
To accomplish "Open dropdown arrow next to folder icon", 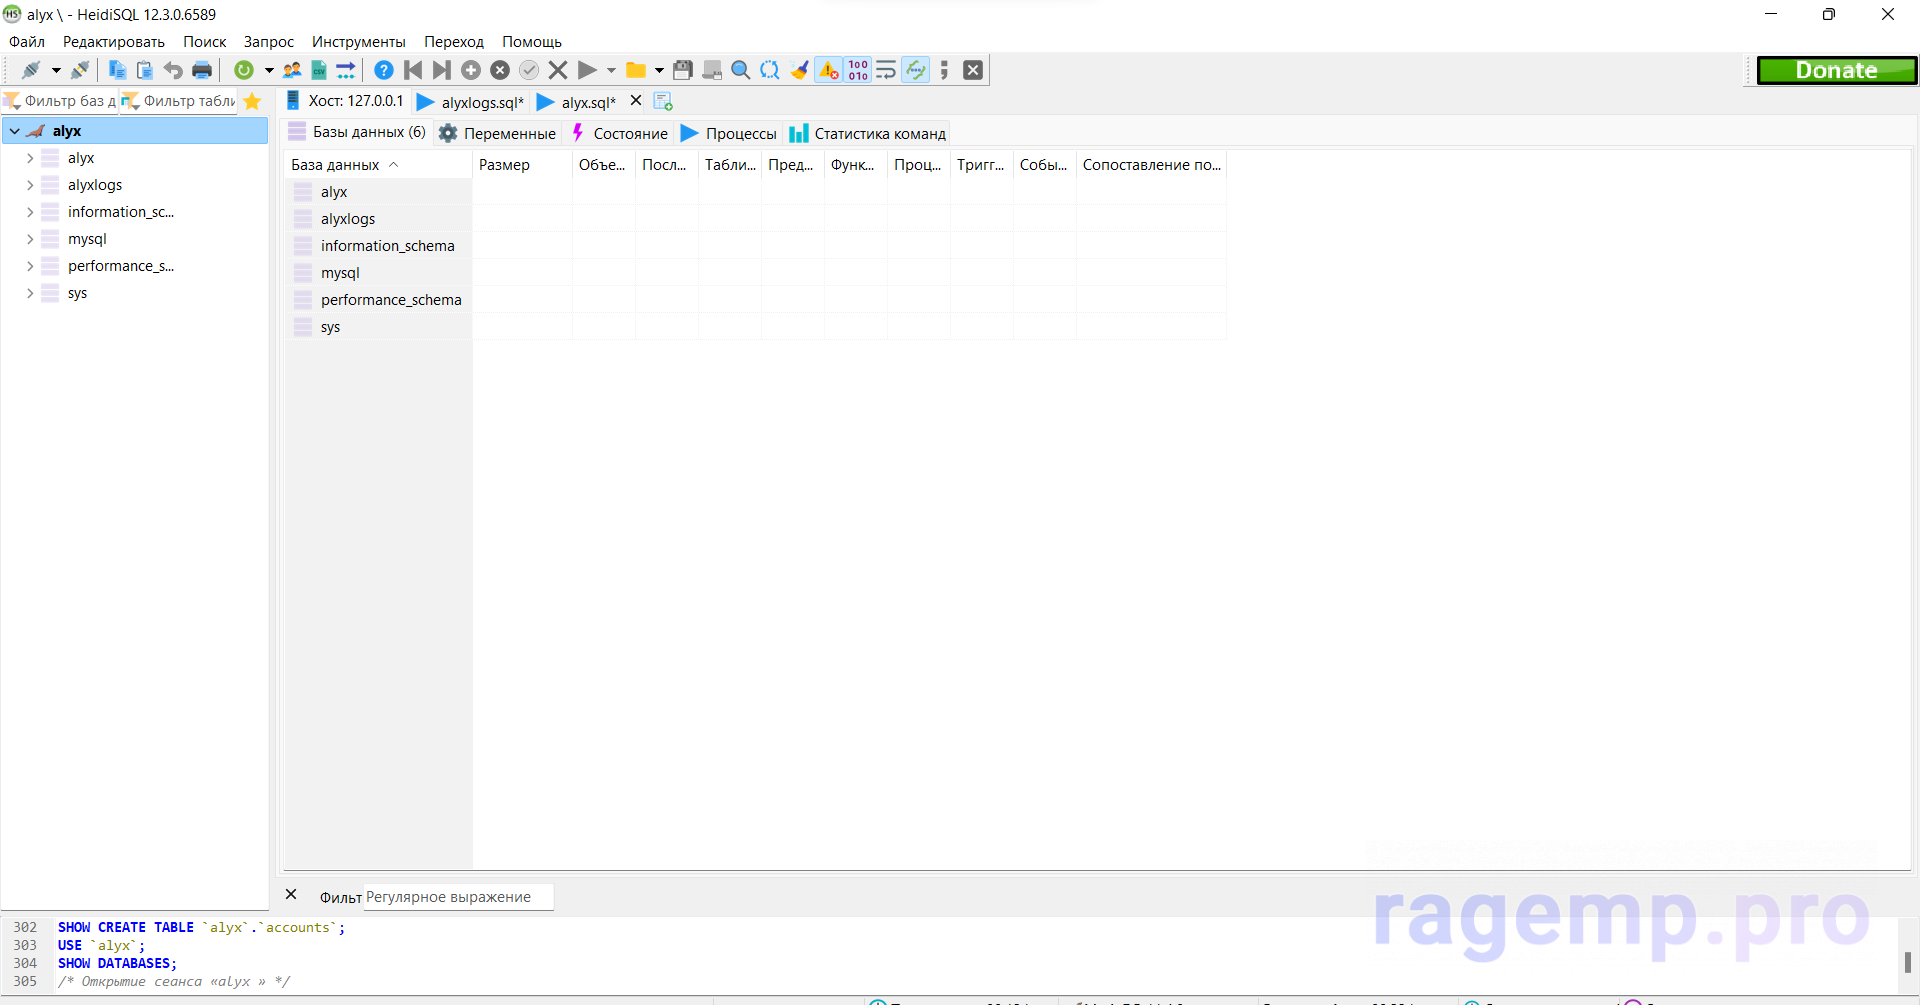I will click(659, 70).
